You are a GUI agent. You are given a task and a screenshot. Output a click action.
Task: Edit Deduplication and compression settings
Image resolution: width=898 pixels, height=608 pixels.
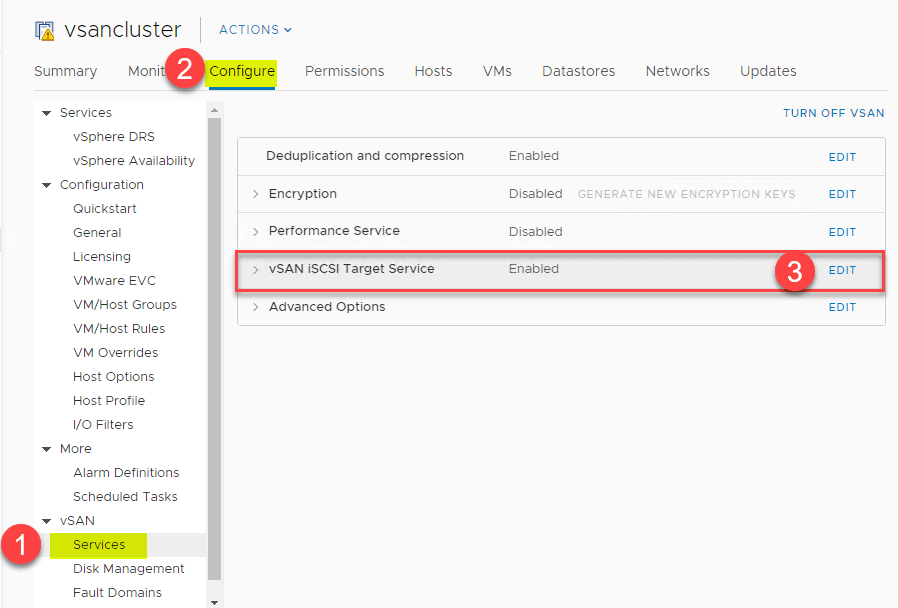tap(842, 157)
